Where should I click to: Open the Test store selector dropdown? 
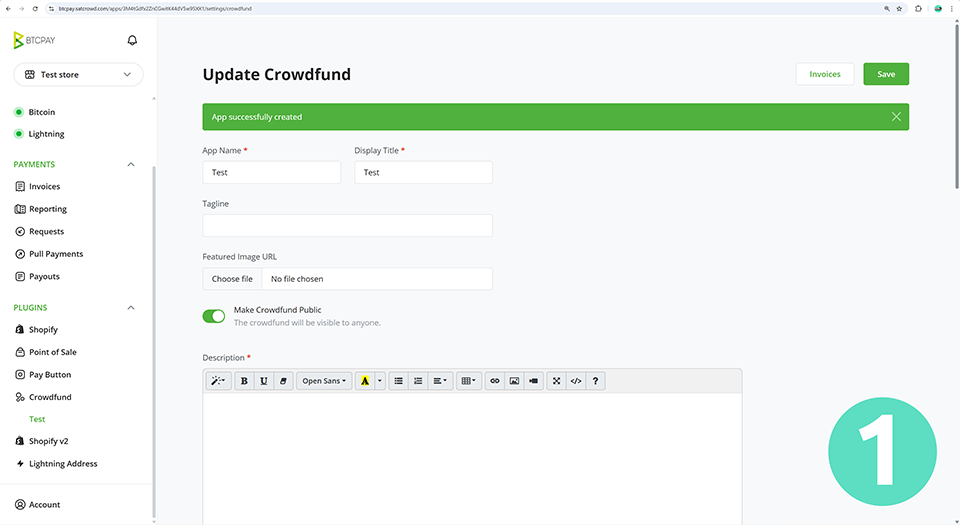pyautogui.click(x=78, y=75)
